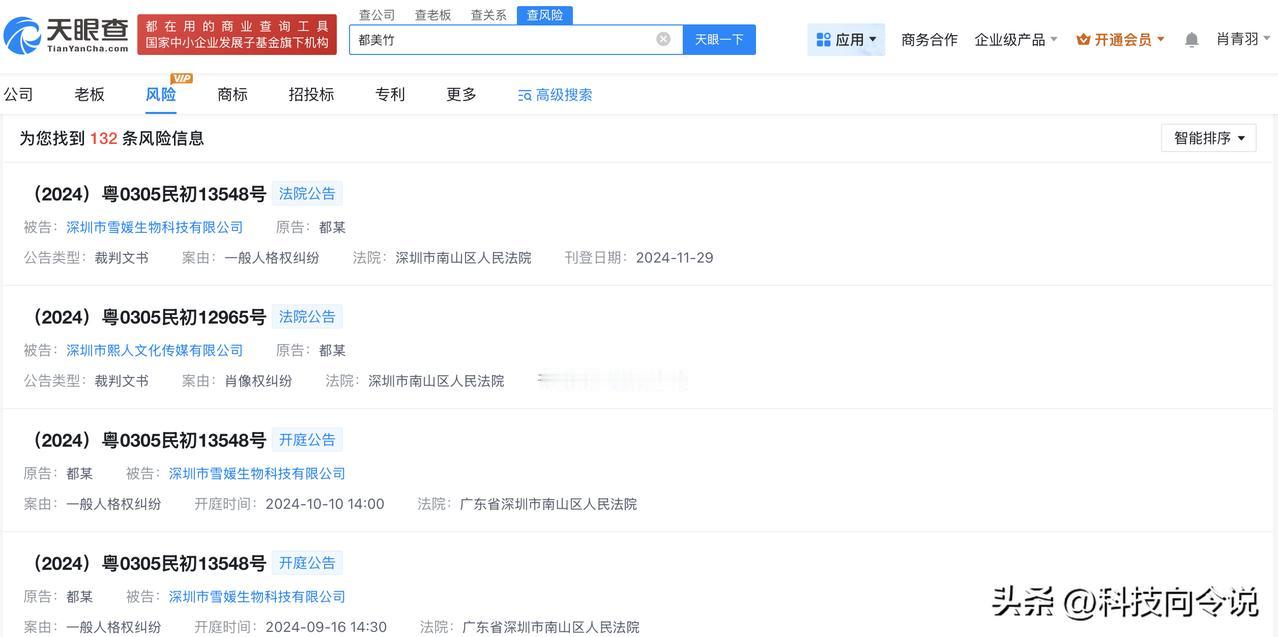Open the notification bell
Image resolution: width=1278 pixels, height=637 pixels.
coord(1191,40)
